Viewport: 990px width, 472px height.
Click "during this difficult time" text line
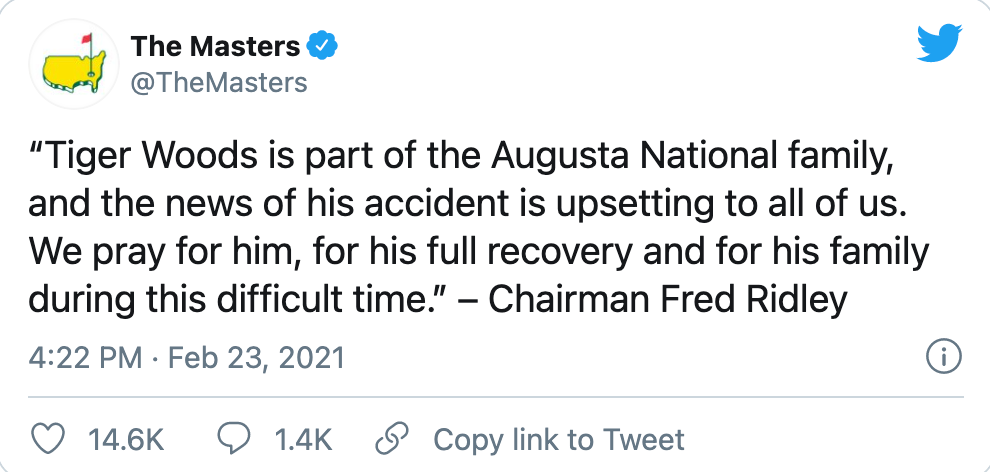point(232,300)
